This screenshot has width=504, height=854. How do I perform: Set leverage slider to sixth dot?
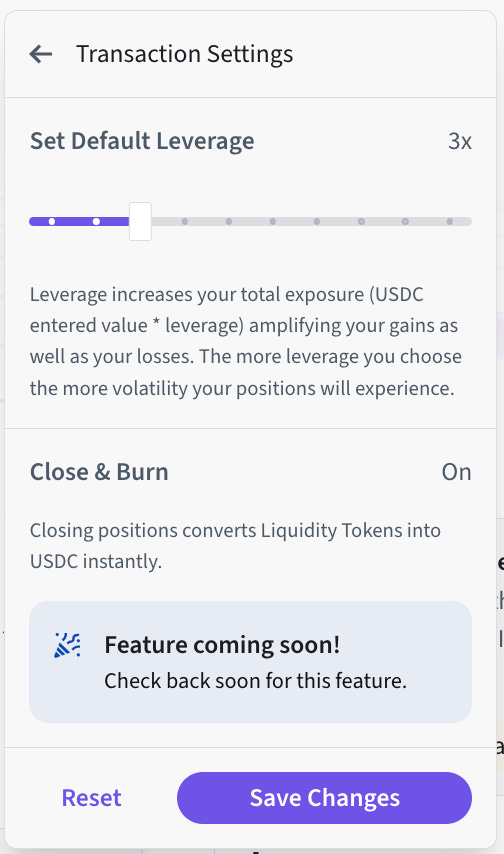[x=272, y=222]
